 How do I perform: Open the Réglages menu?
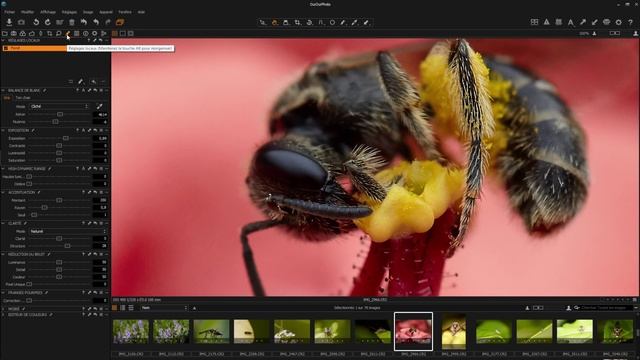tap(69, 12)
